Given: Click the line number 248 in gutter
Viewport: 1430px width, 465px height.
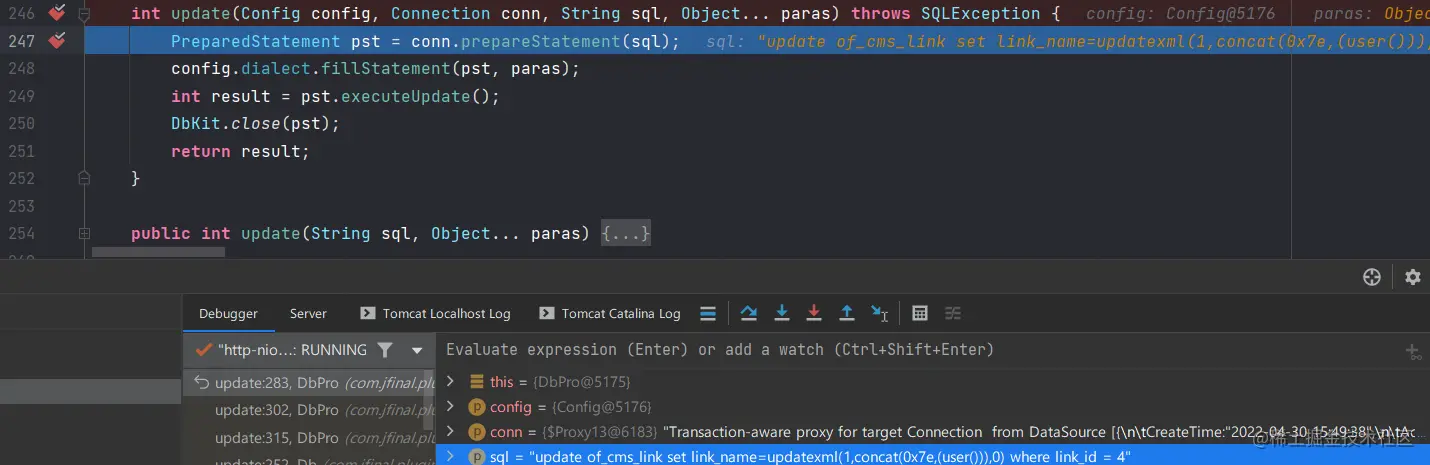Looking at the screenshot, I should click(x=21, y=68).
